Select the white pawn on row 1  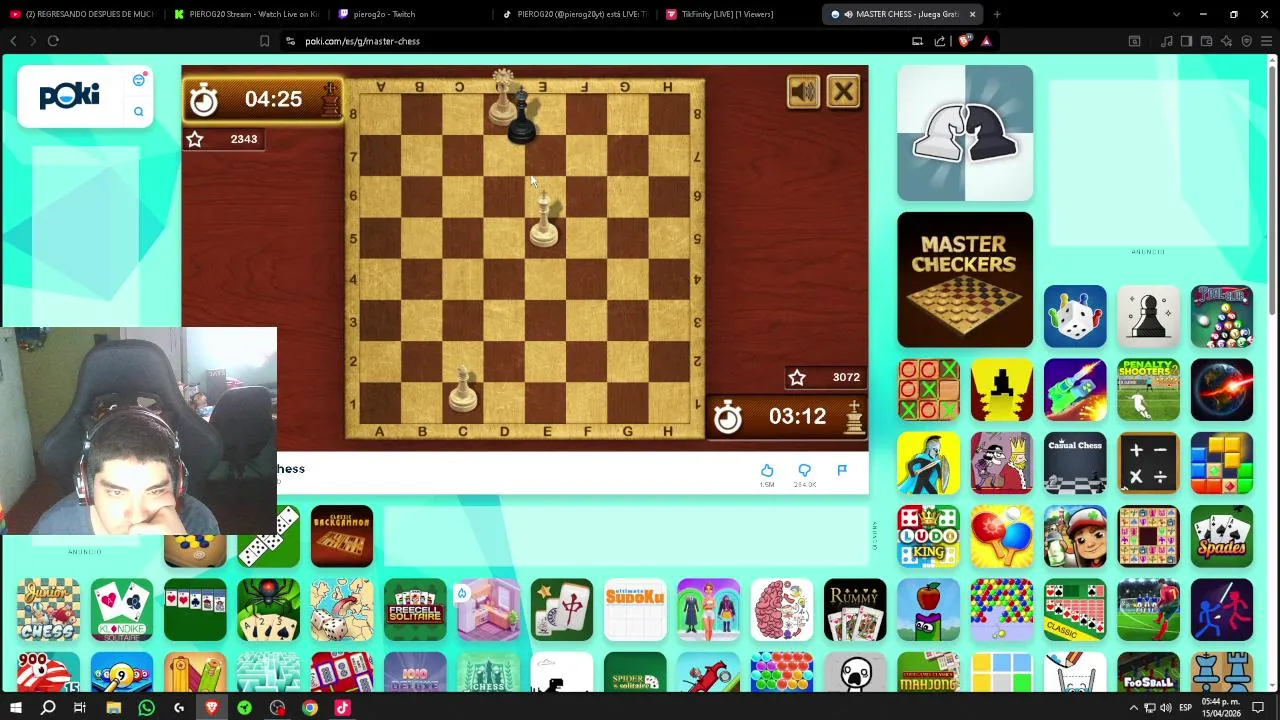point(462,388)
